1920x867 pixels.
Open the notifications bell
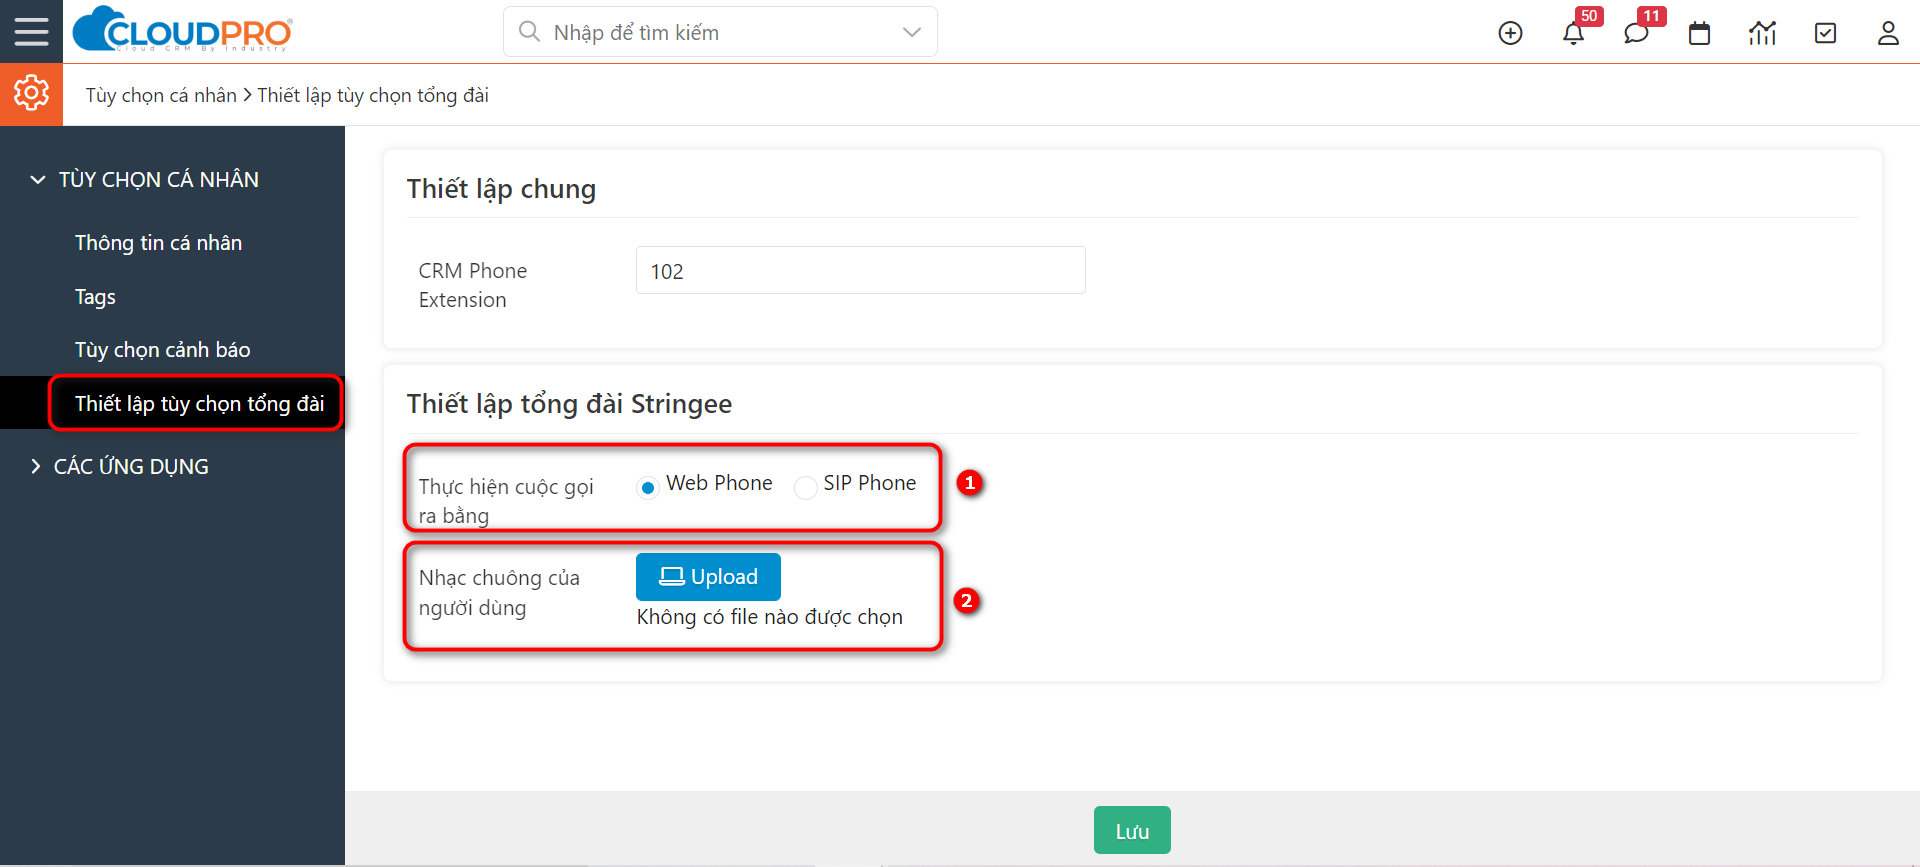click(x=1573, y=34)
